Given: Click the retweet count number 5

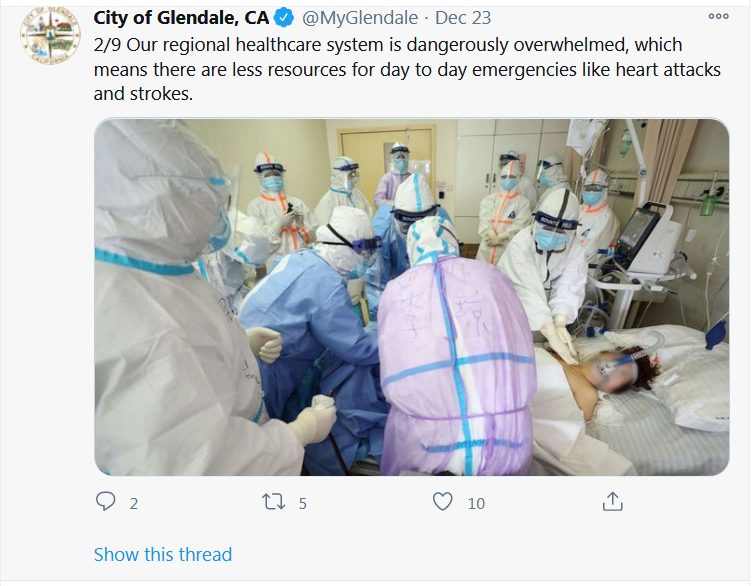Looking at the screenshot, I should 302,503.
